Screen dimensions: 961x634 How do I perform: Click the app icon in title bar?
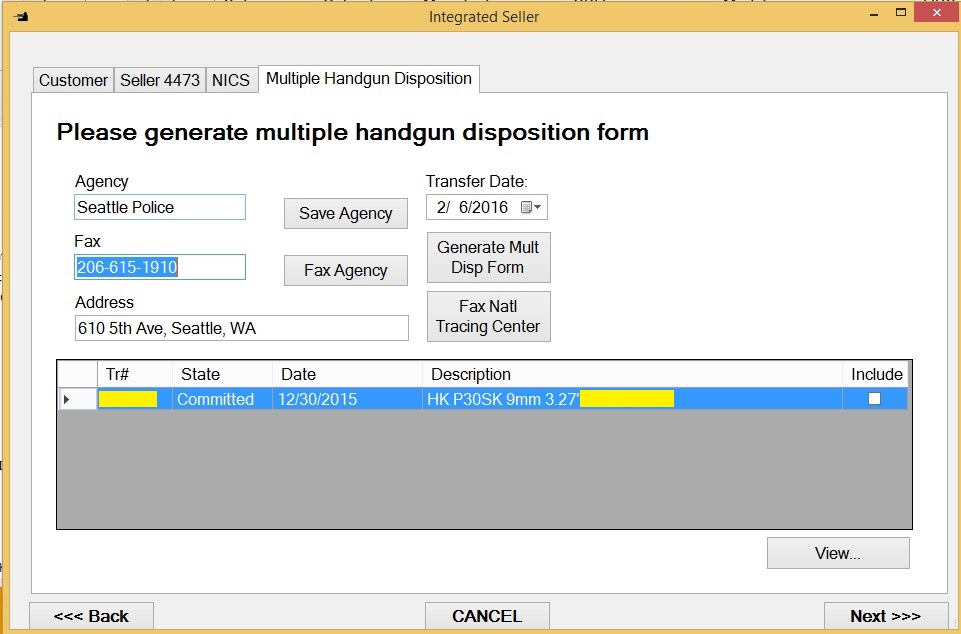(x=21, y=16)
